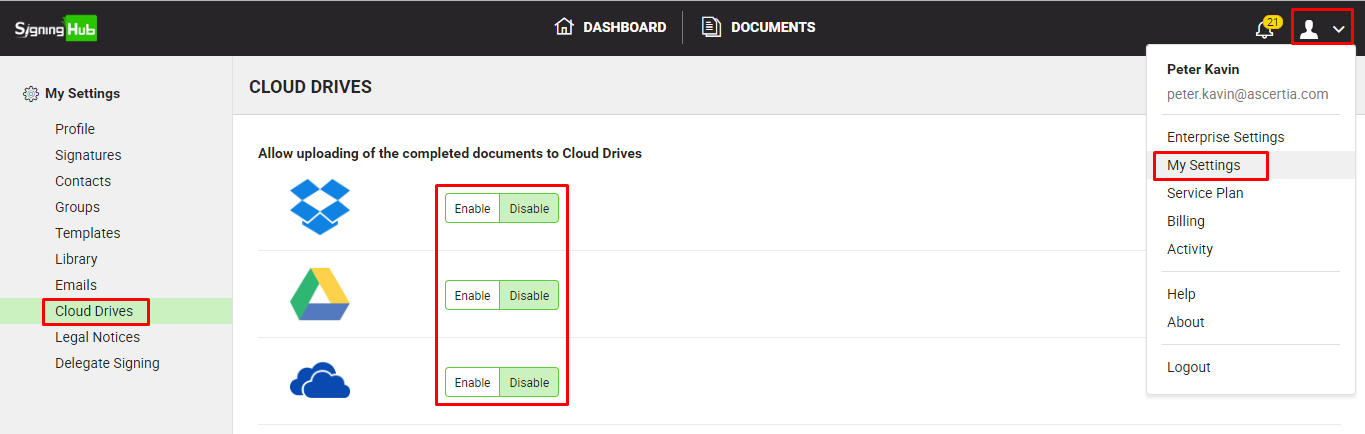Viewport: 1365px width, 434px height.
Task: Select My Settings in user menu
Action: 1203,165
